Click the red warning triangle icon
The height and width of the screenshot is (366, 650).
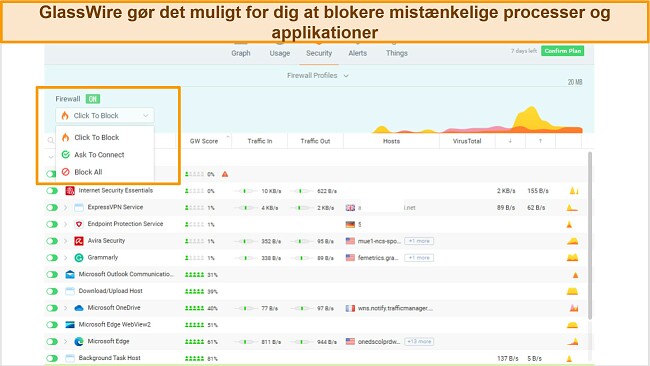pyautogui.click(x=225, y=174)
